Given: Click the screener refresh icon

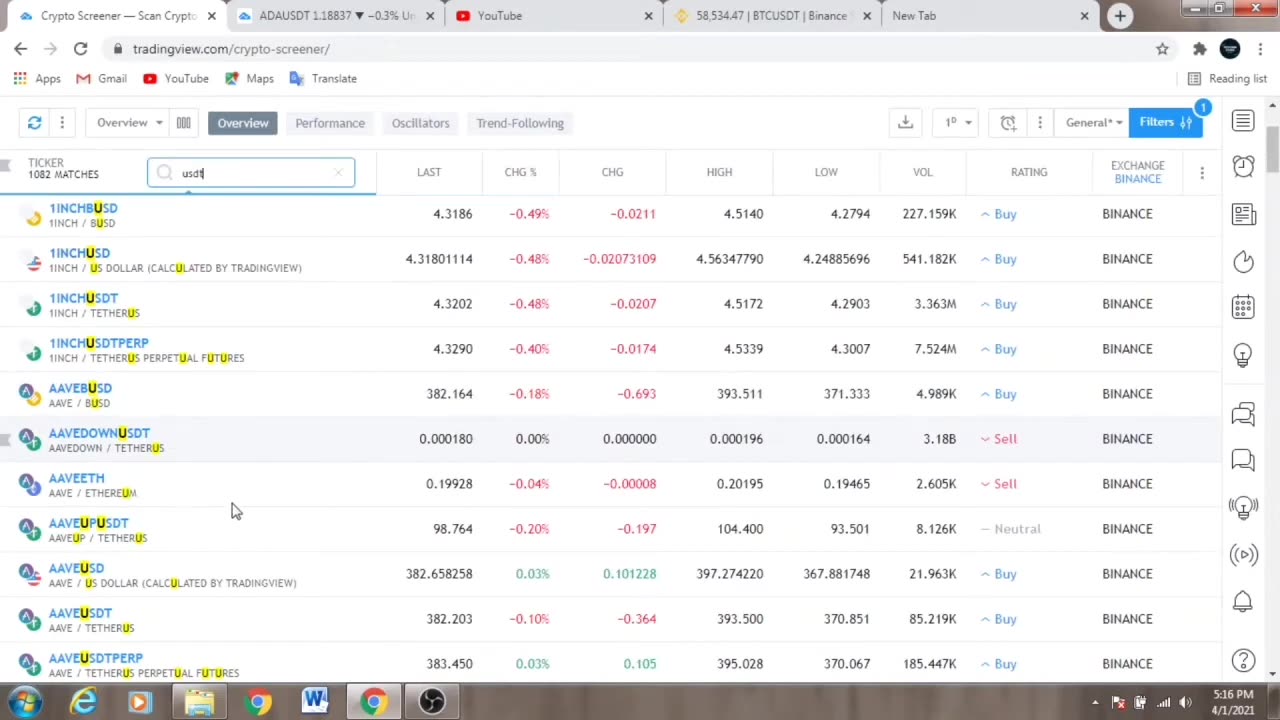Looking at the screenshot, I should point(35,123).
